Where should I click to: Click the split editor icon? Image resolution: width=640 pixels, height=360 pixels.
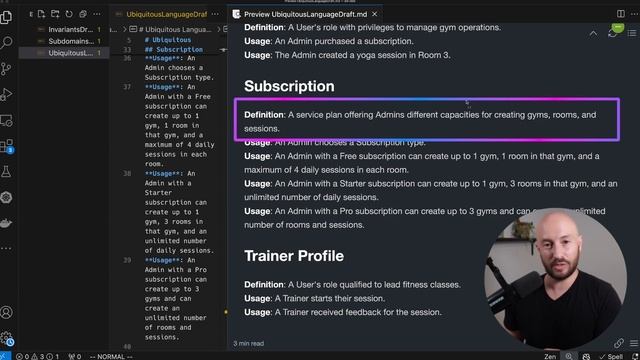[620, 13]
